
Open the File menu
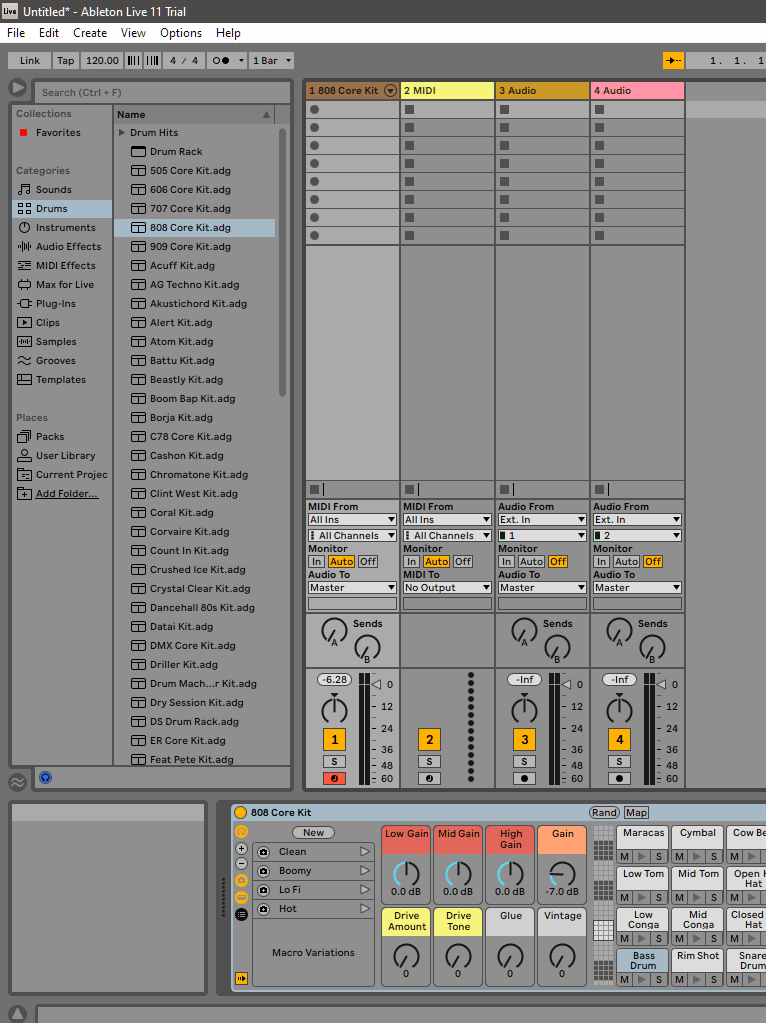pos(16,33)
